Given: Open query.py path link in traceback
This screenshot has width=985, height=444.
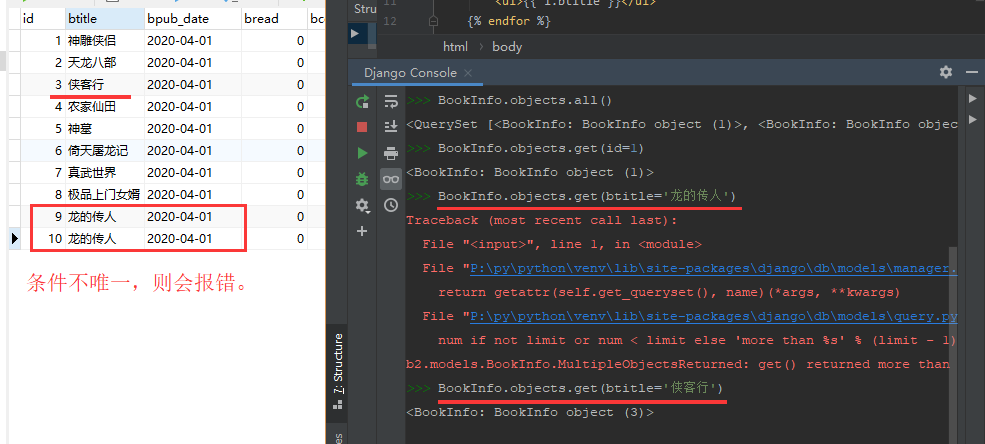Looking at the screenshot, I should tap(714, 316).
